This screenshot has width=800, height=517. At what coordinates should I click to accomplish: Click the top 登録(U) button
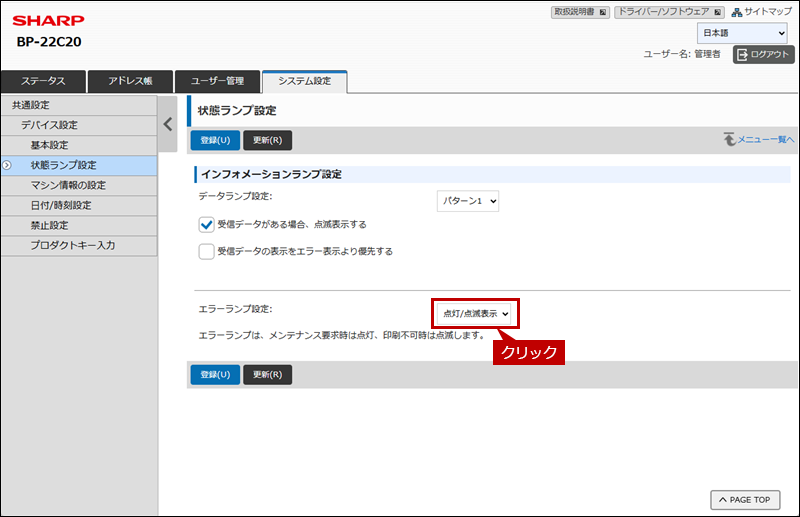(x=215, y=140)
